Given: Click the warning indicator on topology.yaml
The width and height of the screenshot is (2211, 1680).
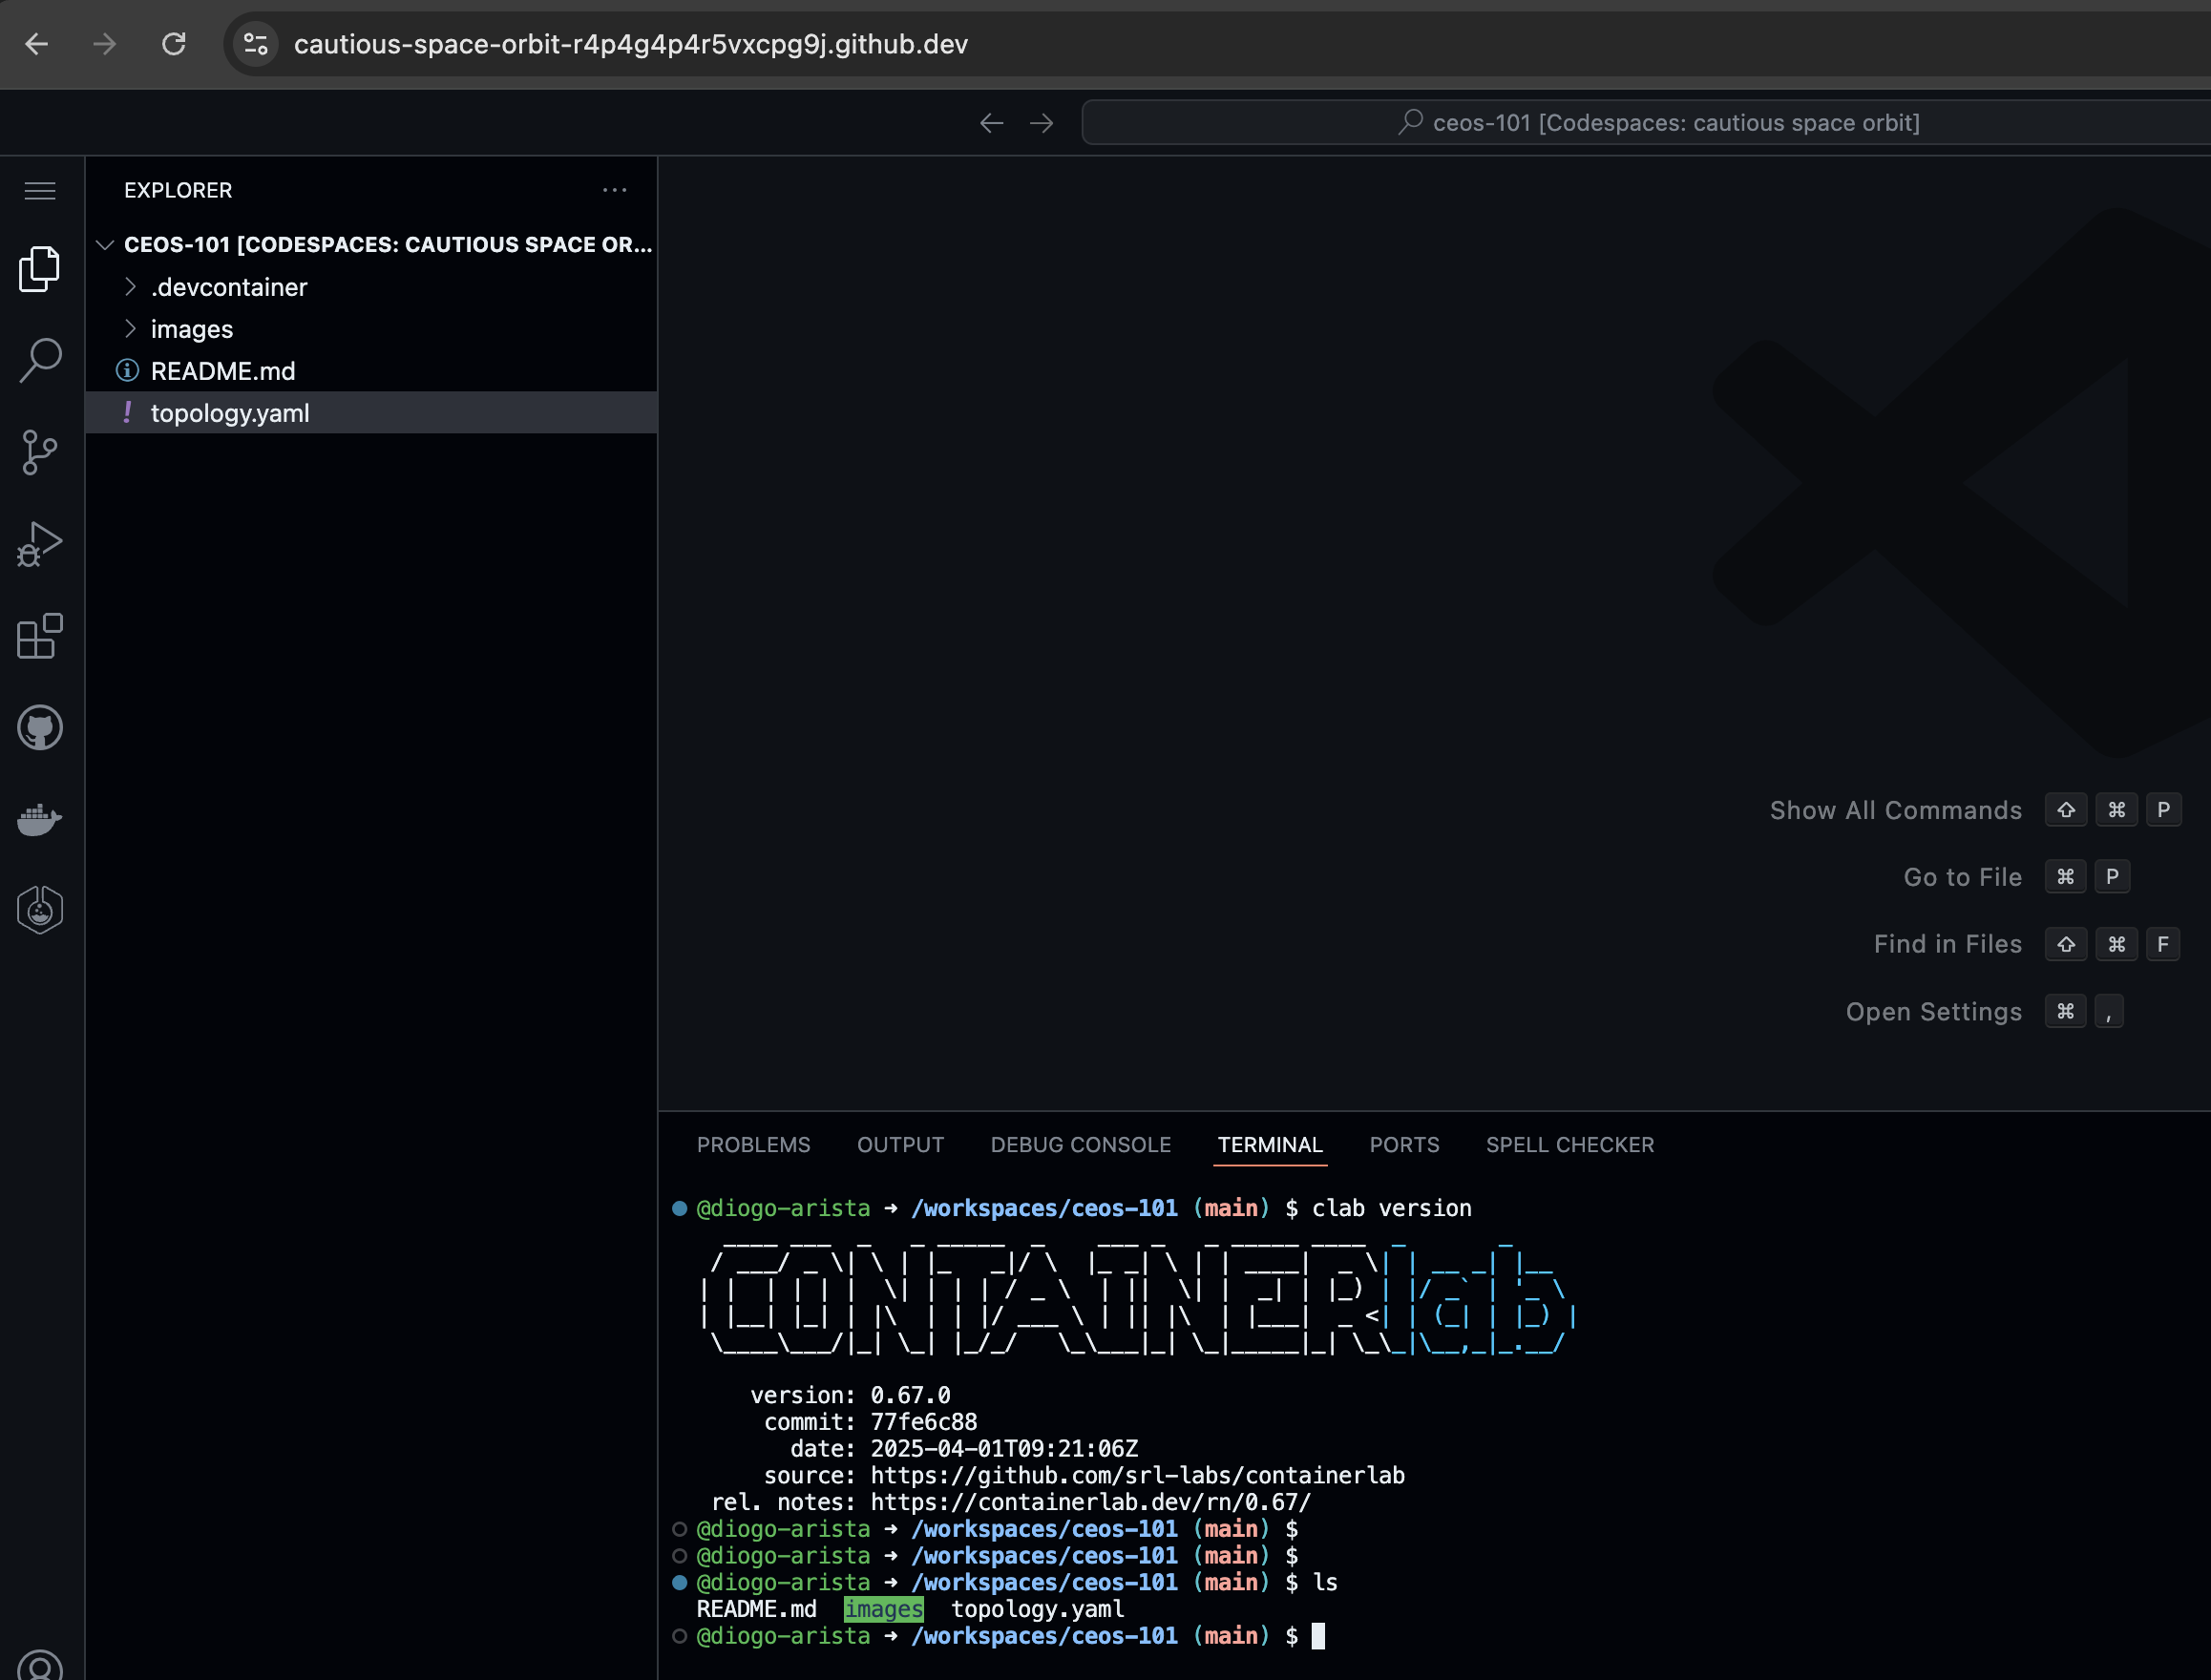Looking at the screenshot, I should [128, 413].
